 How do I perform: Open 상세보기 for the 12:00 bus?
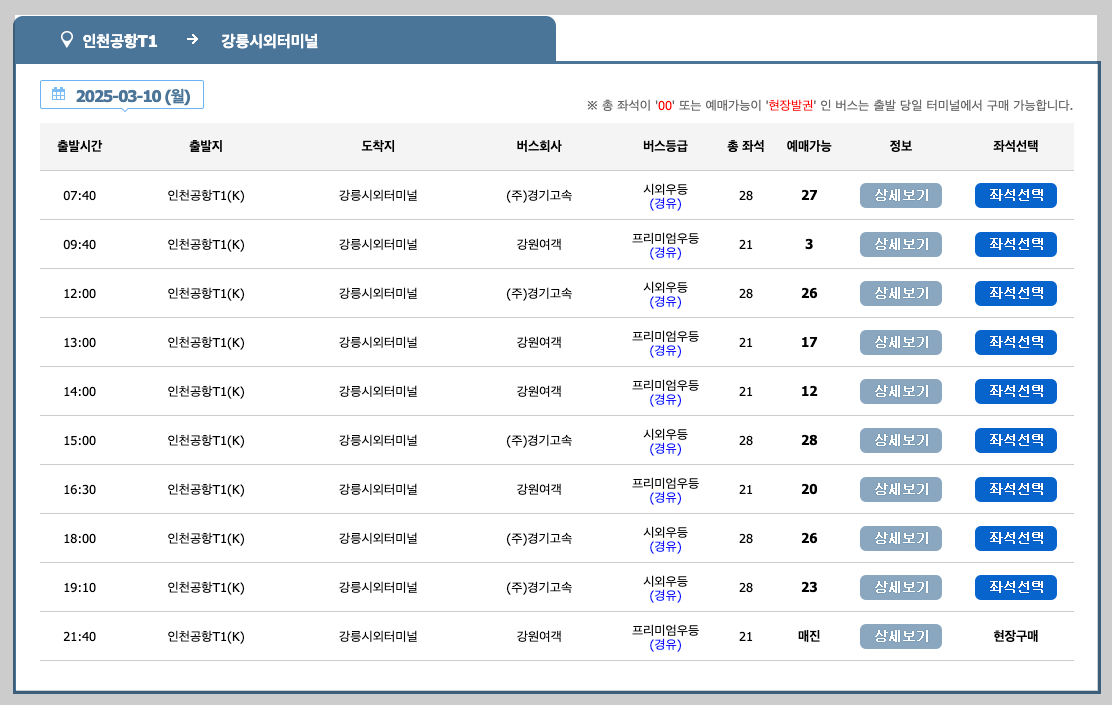(901, 293)
